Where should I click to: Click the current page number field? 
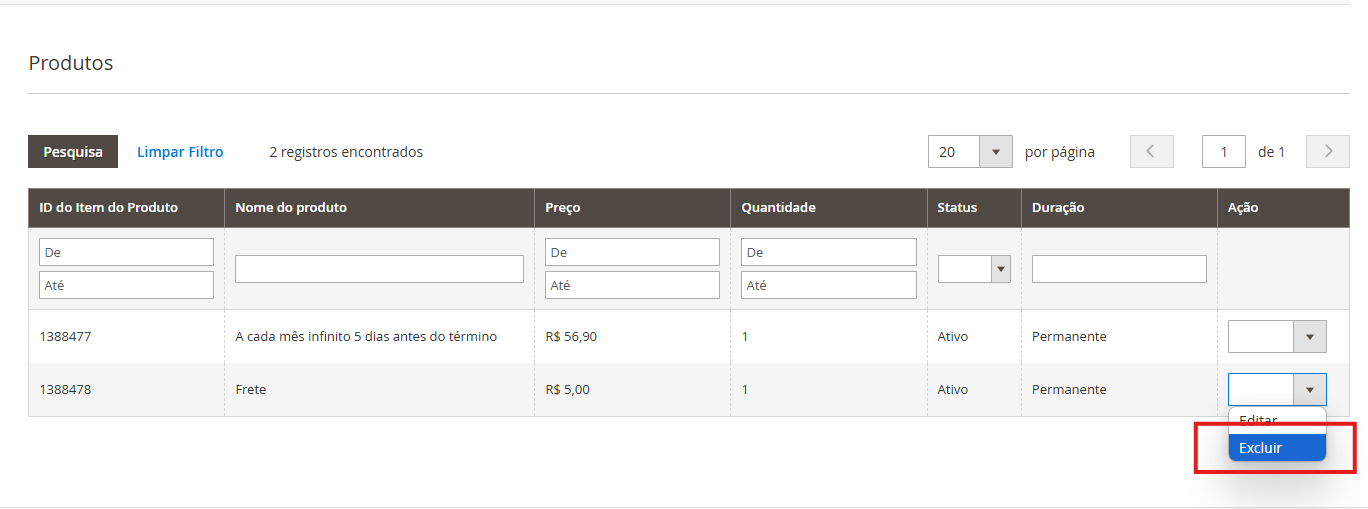point(1224,152)
